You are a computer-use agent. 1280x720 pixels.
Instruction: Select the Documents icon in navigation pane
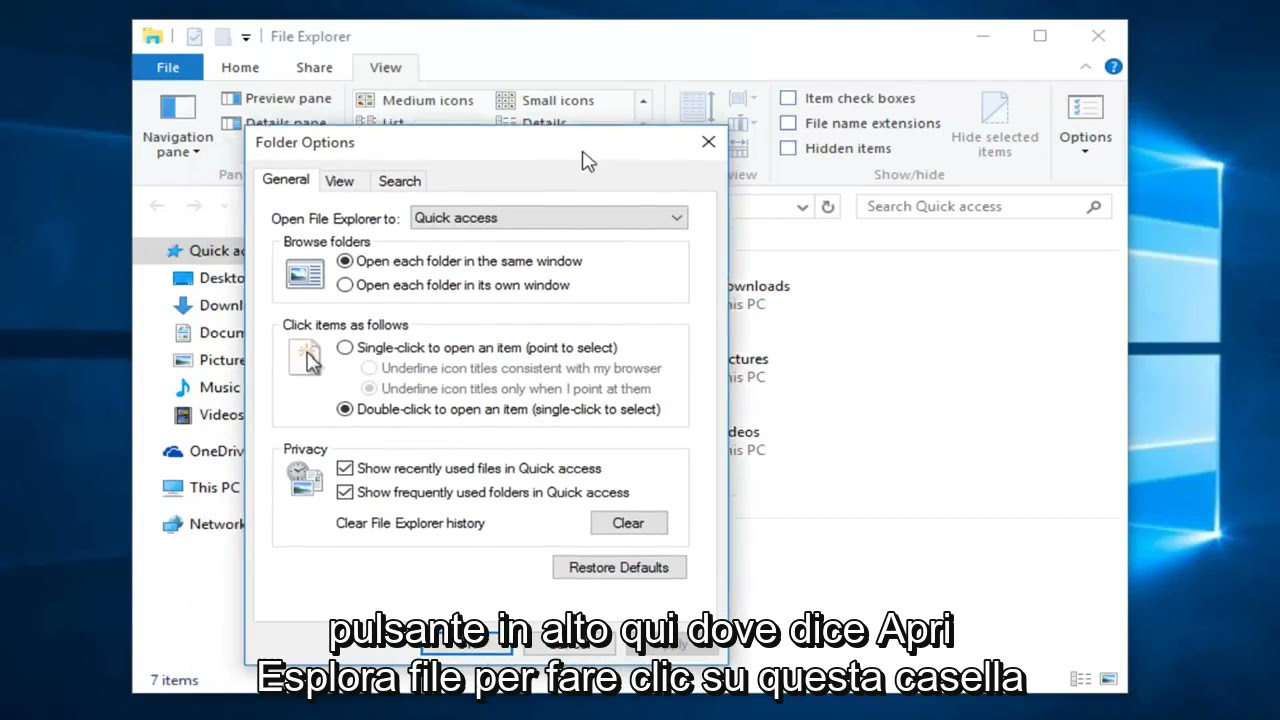tap(183, 333)
